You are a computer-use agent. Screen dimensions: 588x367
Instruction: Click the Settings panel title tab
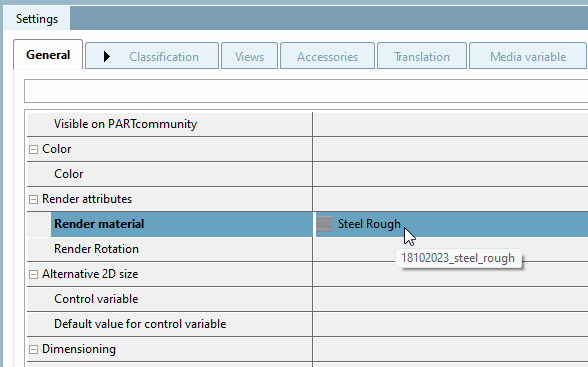(x=37, y=18)
